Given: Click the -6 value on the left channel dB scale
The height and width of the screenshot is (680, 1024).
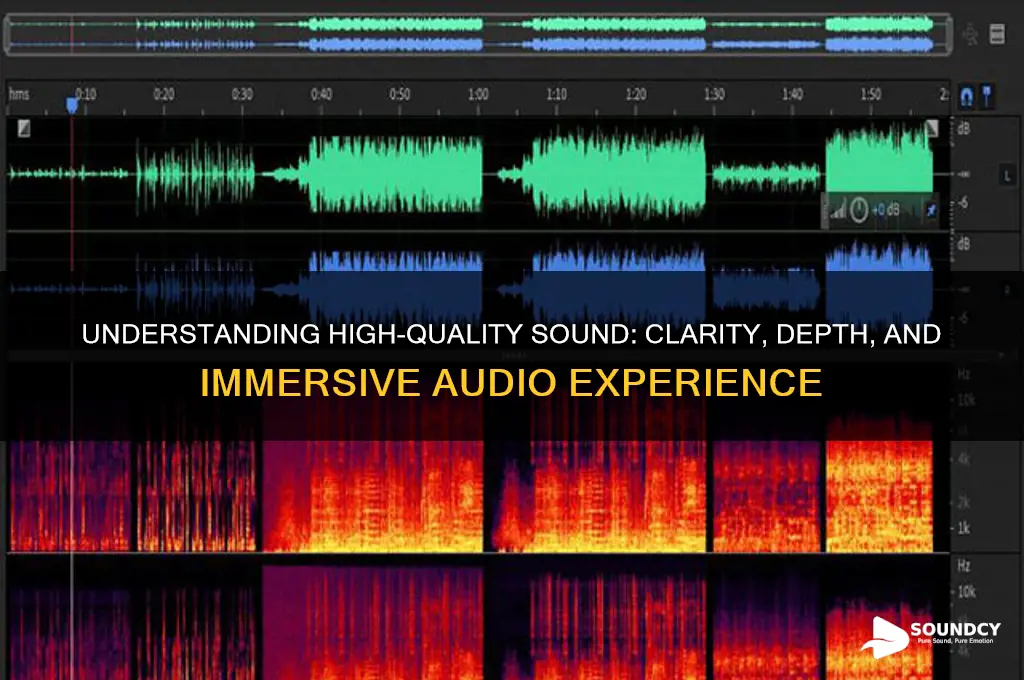Looking at the screenshot, I should 963,203.
